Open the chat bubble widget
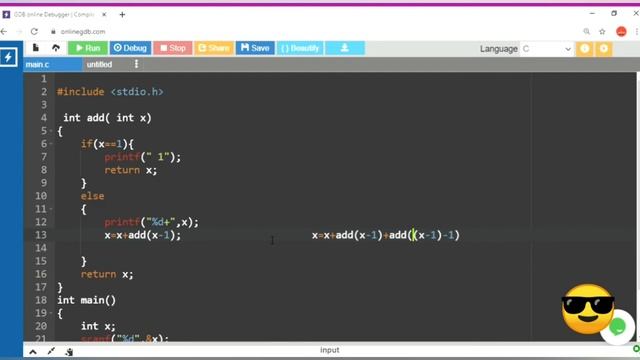 point(618,327)
